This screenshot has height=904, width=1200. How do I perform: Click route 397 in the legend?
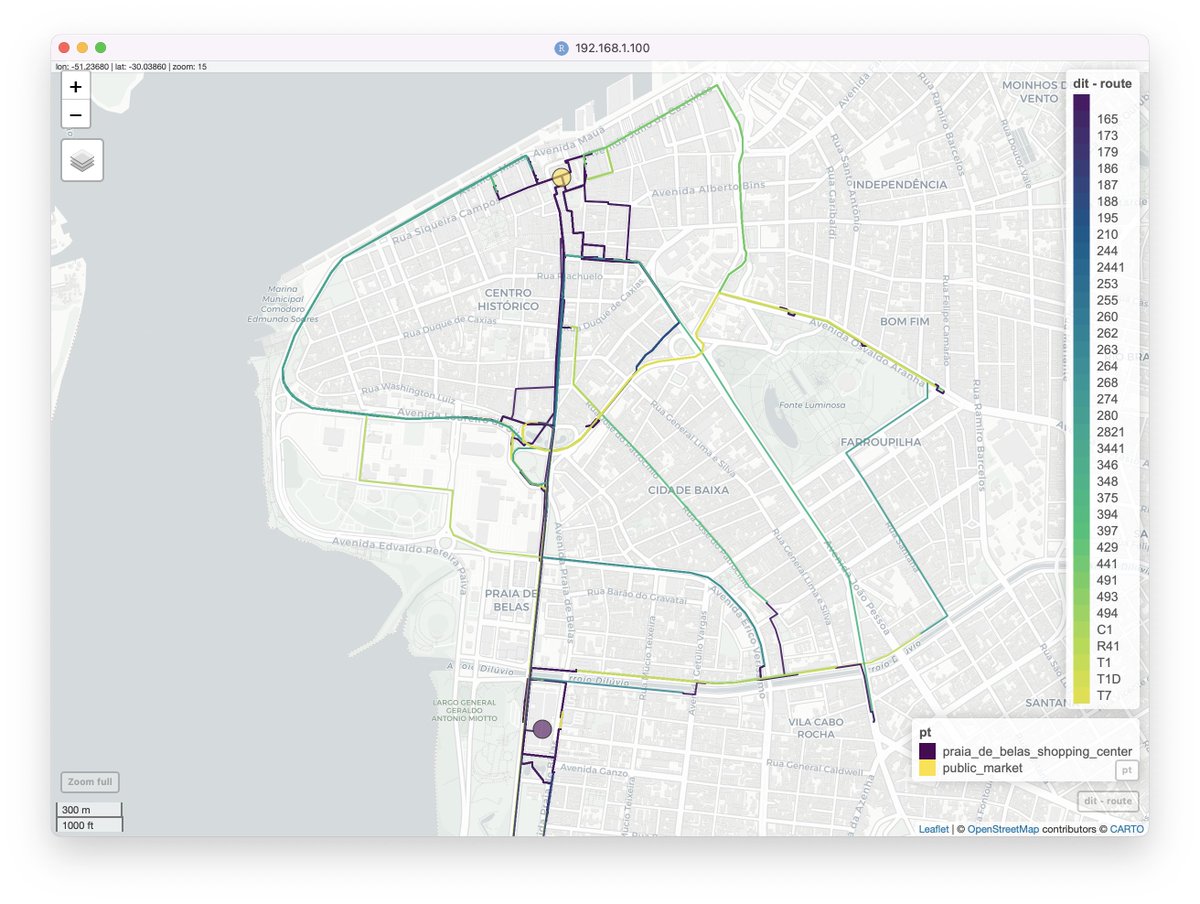coord(1107,531)
